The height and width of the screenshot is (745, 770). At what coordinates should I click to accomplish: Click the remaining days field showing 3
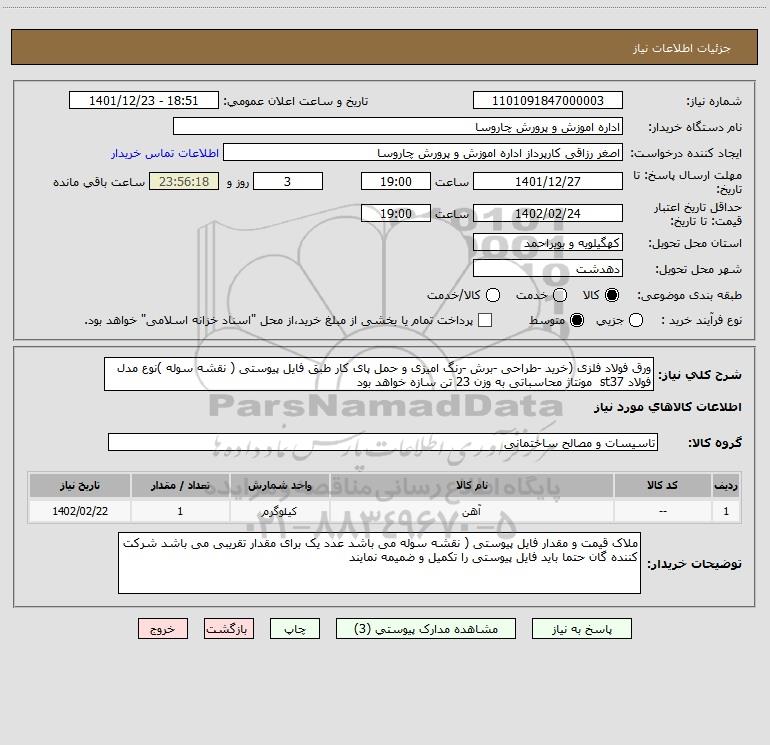[x=288, y=182]
